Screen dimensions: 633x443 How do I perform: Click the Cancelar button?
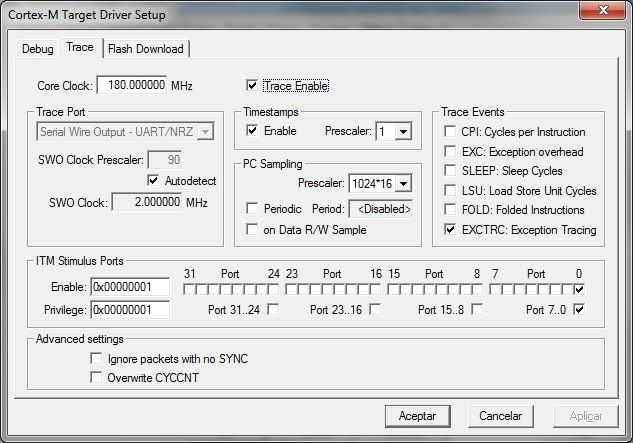(x=501, y=416)
